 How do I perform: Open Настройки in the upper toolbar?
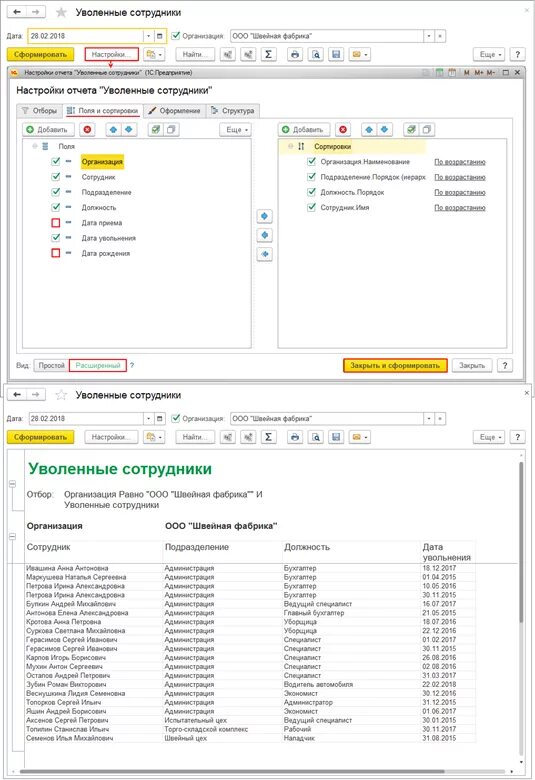click(111, 55)
